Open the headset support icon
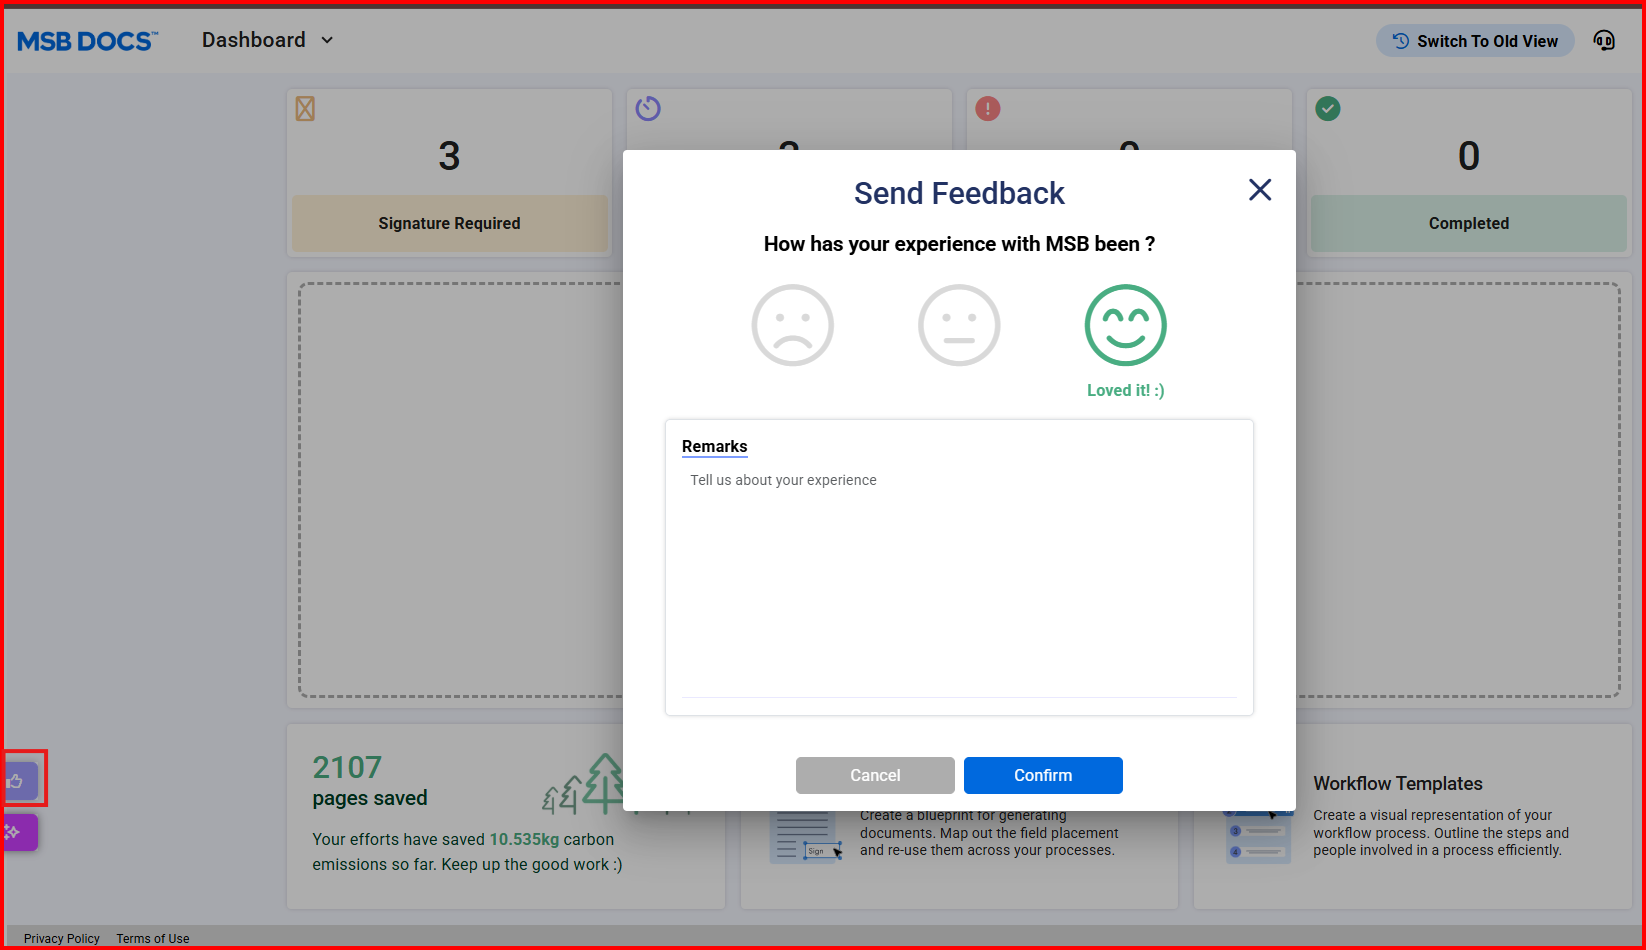1646x950 pixels. click(1604, 41)
